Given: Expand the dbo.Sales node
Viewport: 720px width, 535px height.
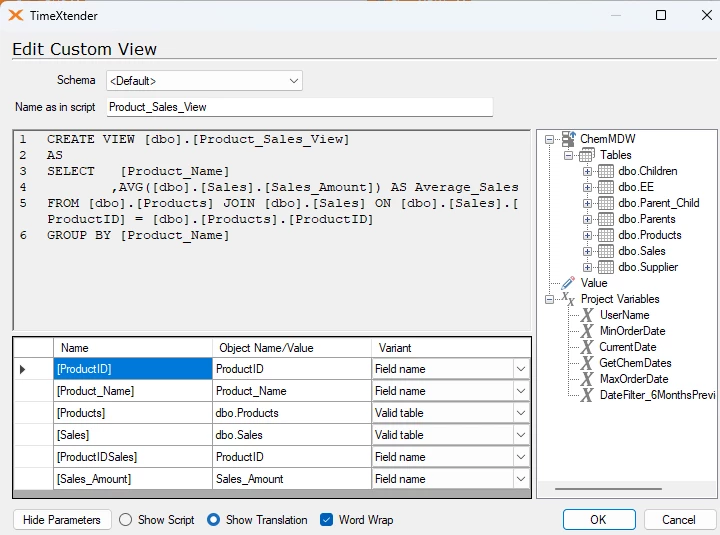Looking at the screenshot, I should pos(587,251).
